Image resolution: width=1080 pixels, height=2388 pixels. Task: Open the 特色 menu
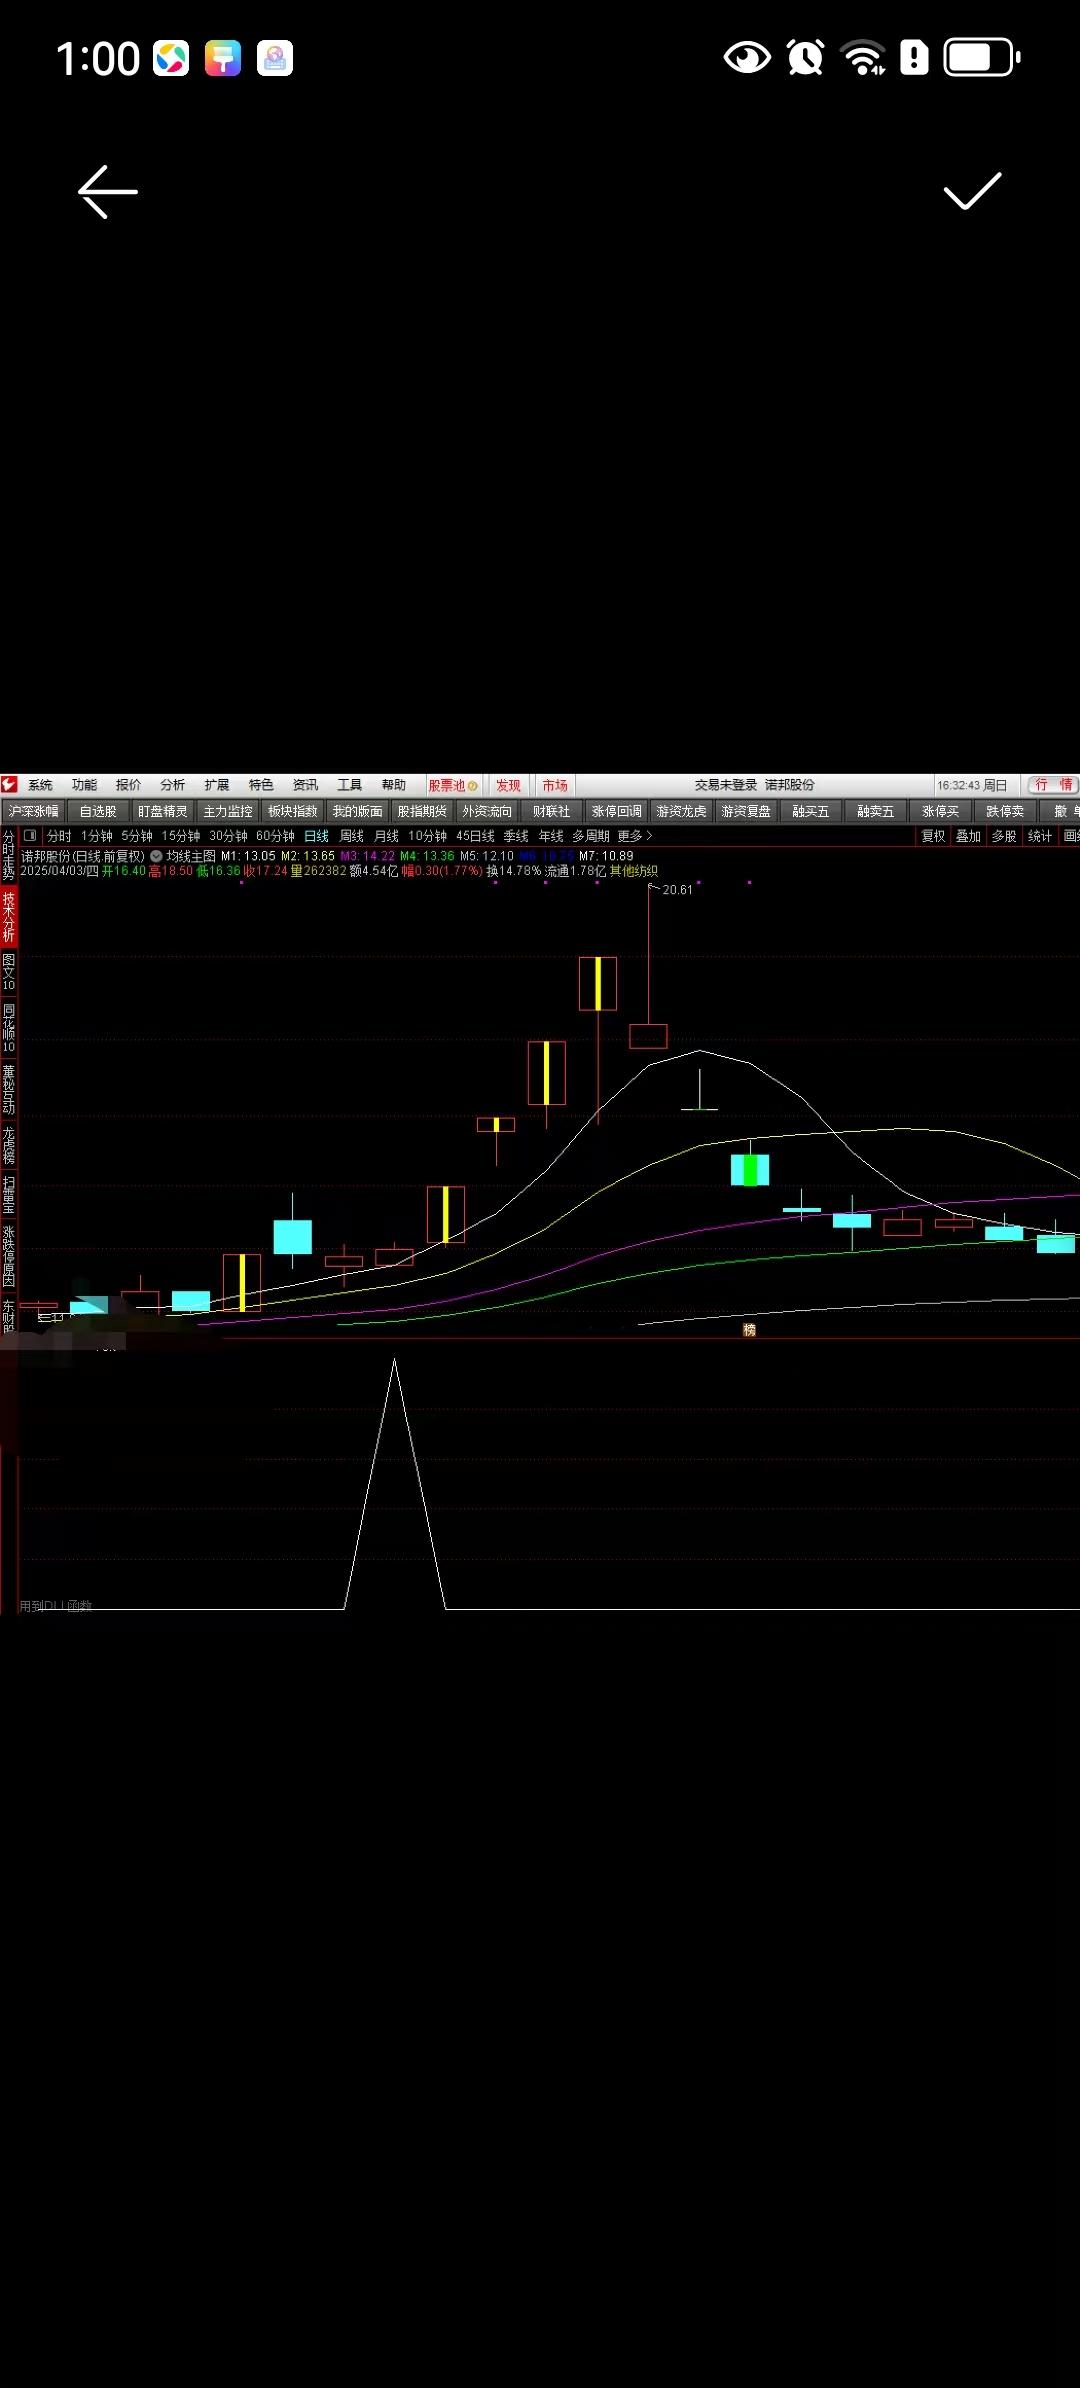261,785
